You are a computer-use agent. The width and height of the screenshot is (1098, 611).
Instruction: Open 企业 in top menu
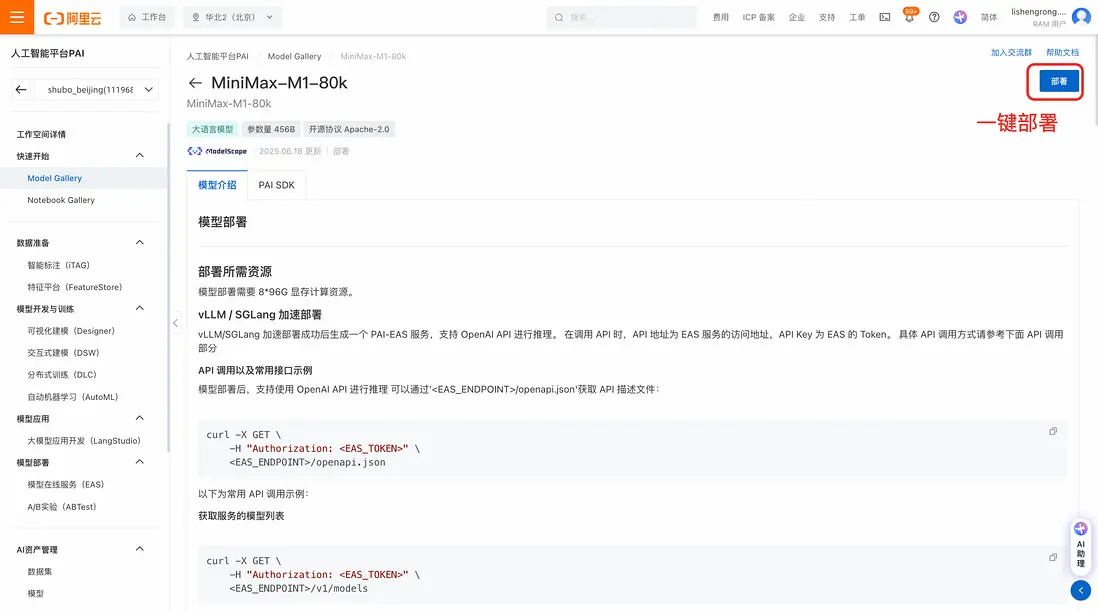pos(797,17)
